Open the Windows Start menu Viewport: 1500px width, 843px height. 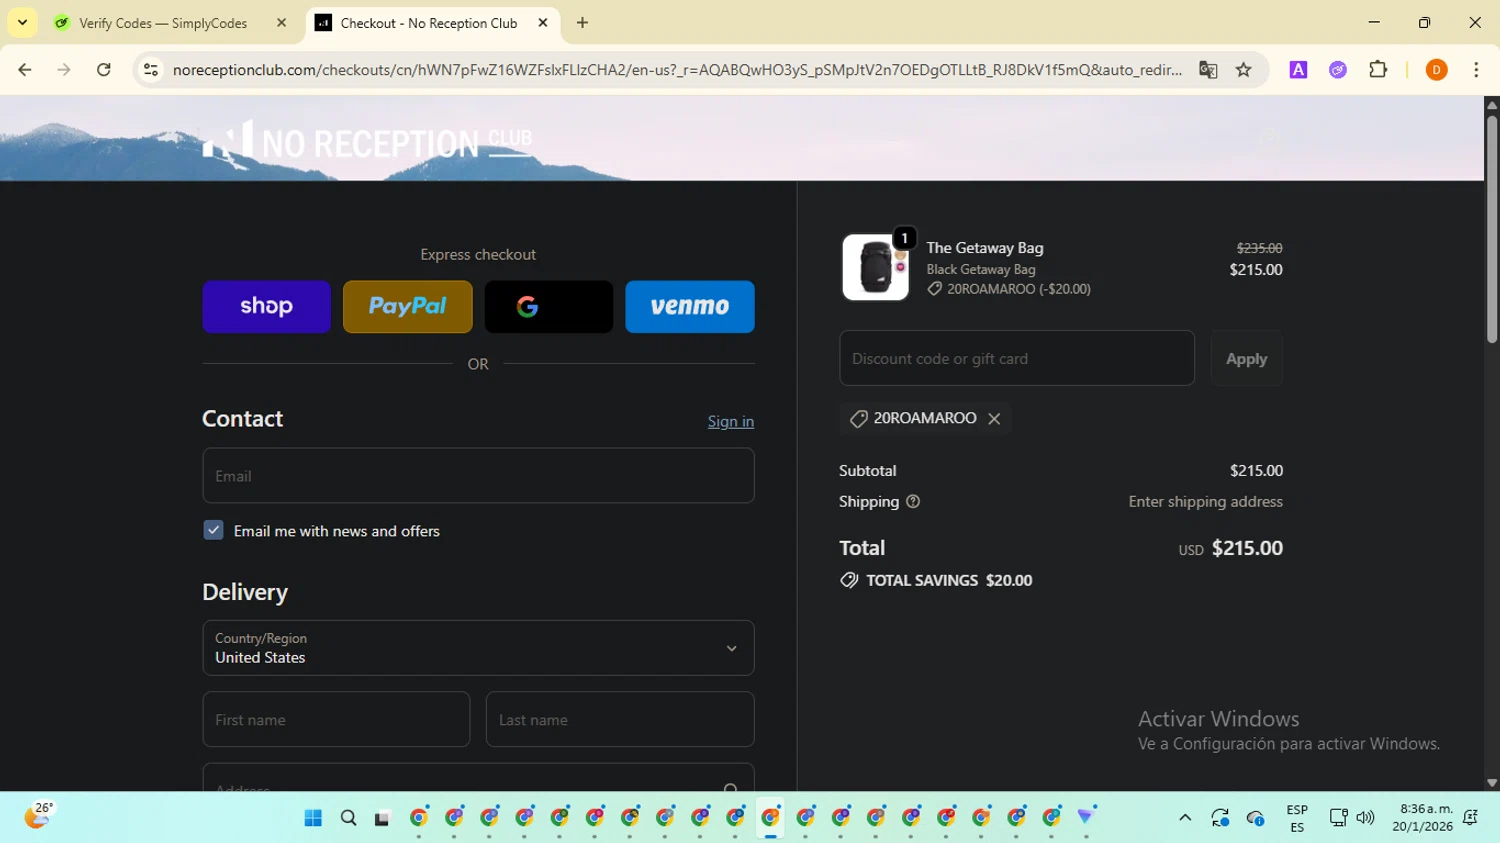tap(313, 818)
